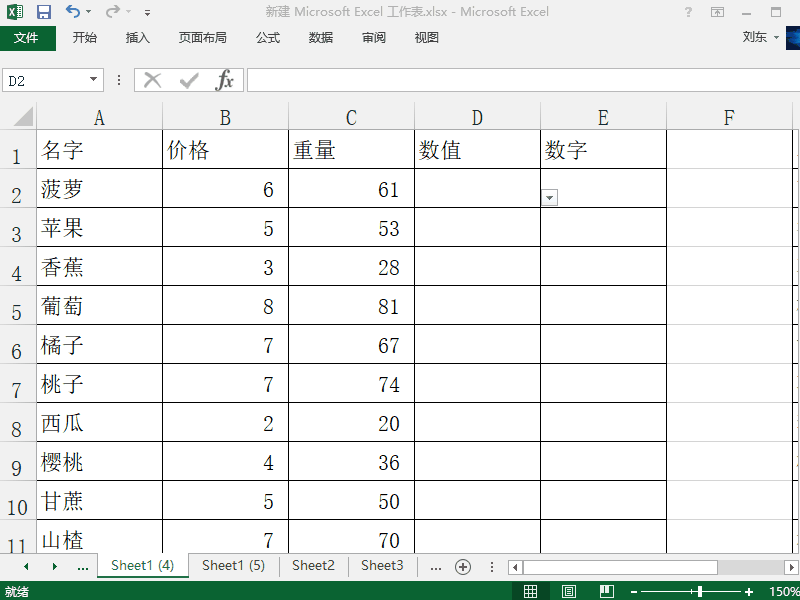Viewport: 800px width, 600px height.
Task: Open the 刘东 account dropdown
Action: tap(760, 37)
